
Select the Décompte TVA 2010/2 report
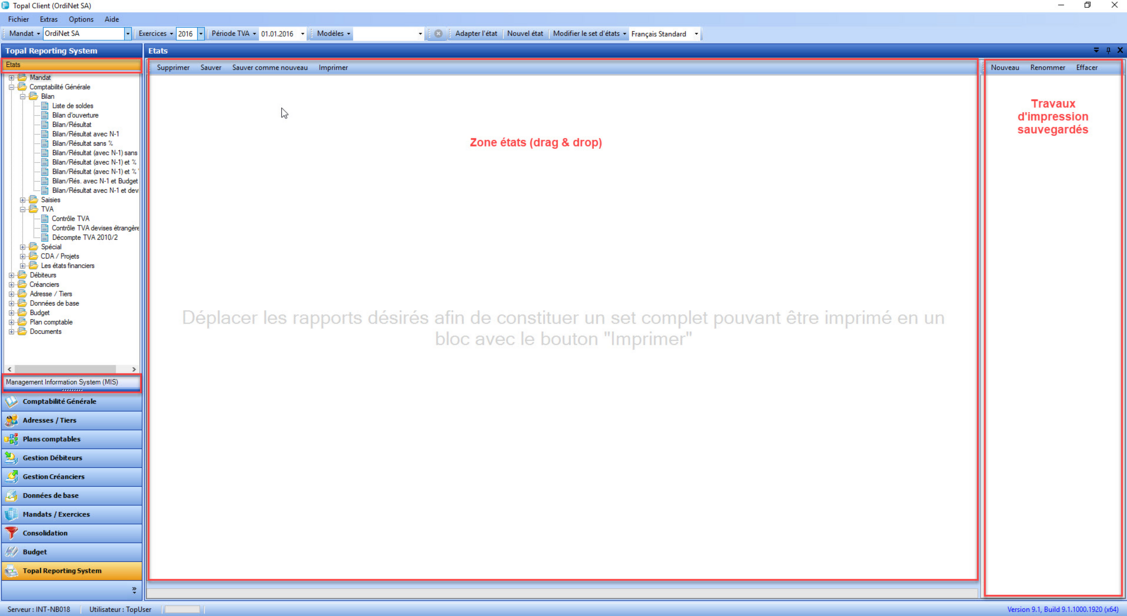(84, 238)
